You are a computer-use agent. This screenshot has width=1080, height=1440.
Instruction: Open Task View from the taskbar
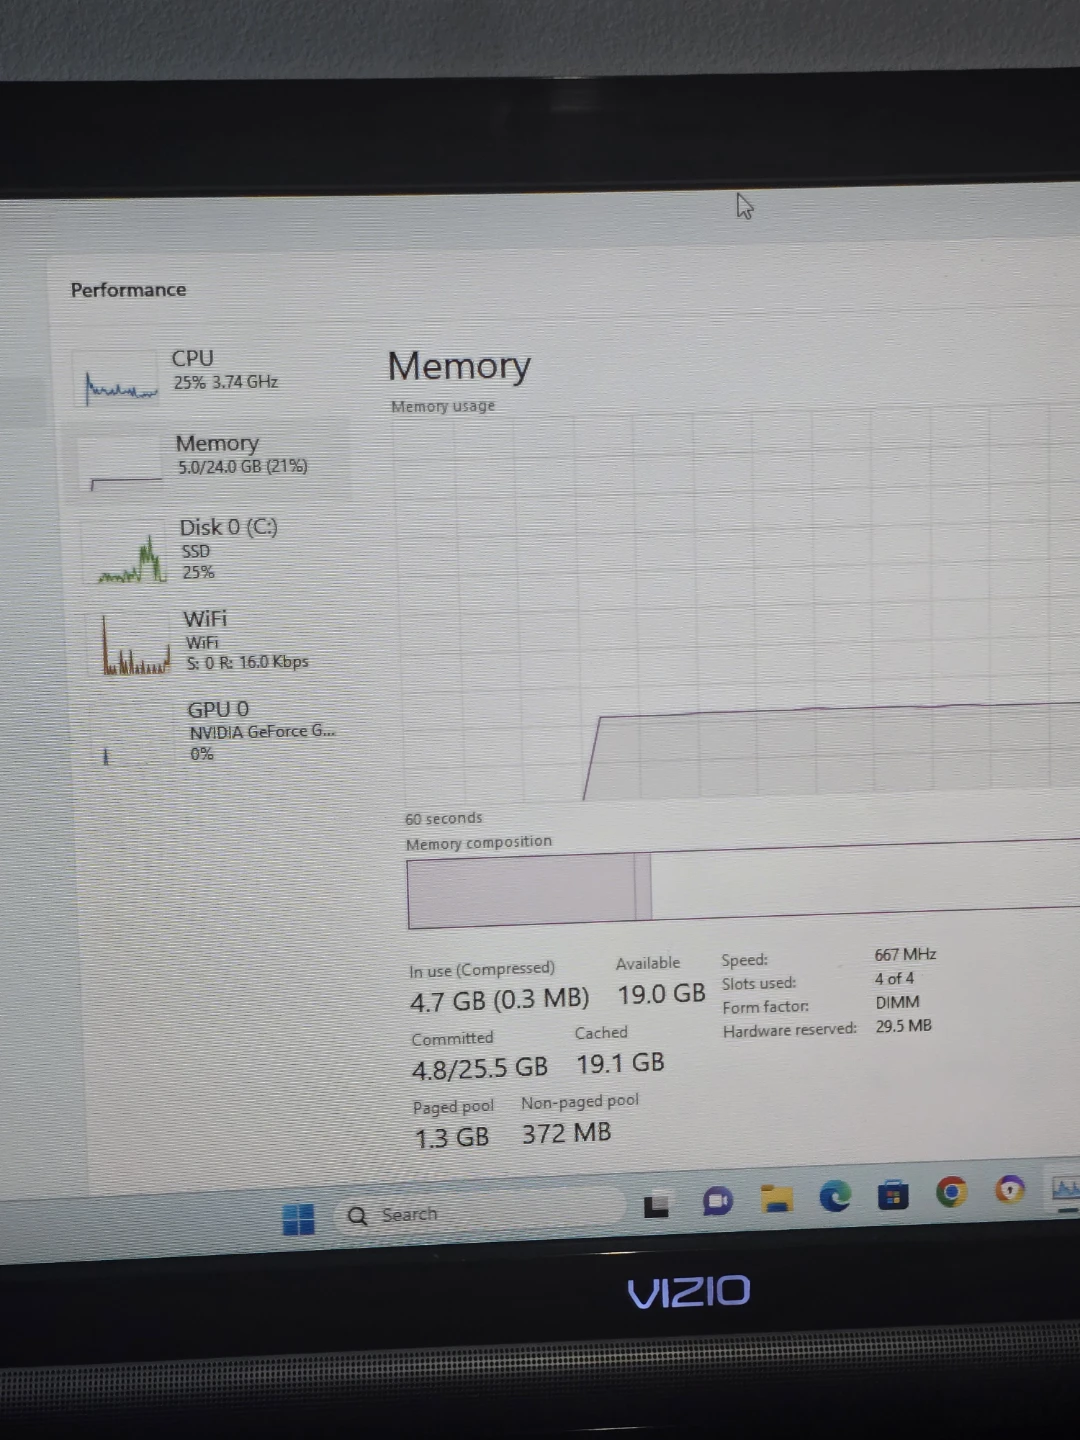(656, 1206)
